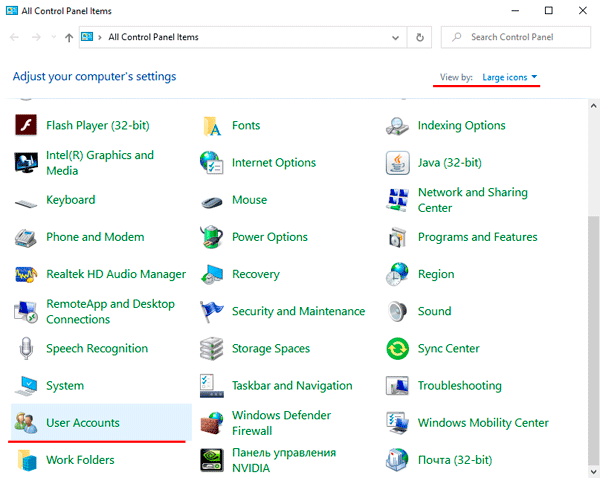
Task: Click the Search Control Panel field
Action: click(515, 37)
